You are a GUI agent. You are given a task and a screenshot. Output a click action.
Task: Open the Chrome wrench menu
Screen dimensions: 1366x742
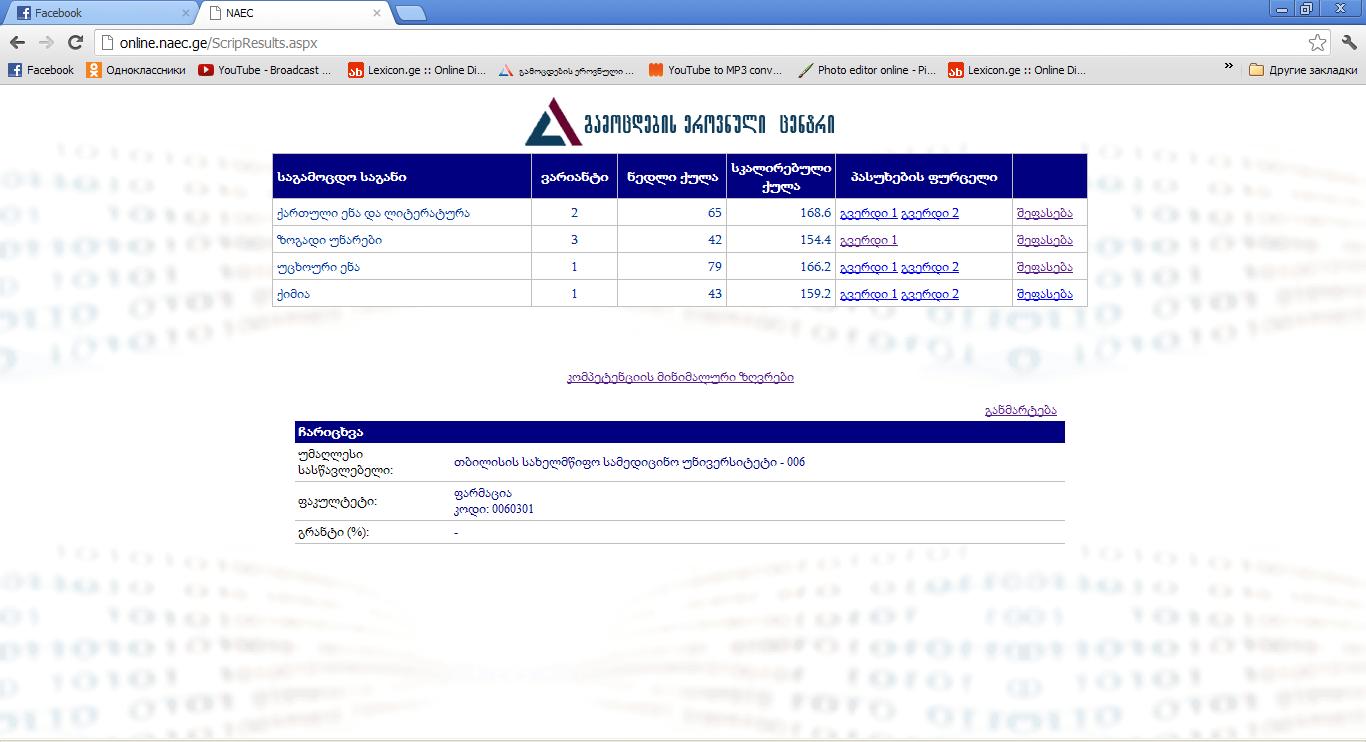(x=1349, y=42)
